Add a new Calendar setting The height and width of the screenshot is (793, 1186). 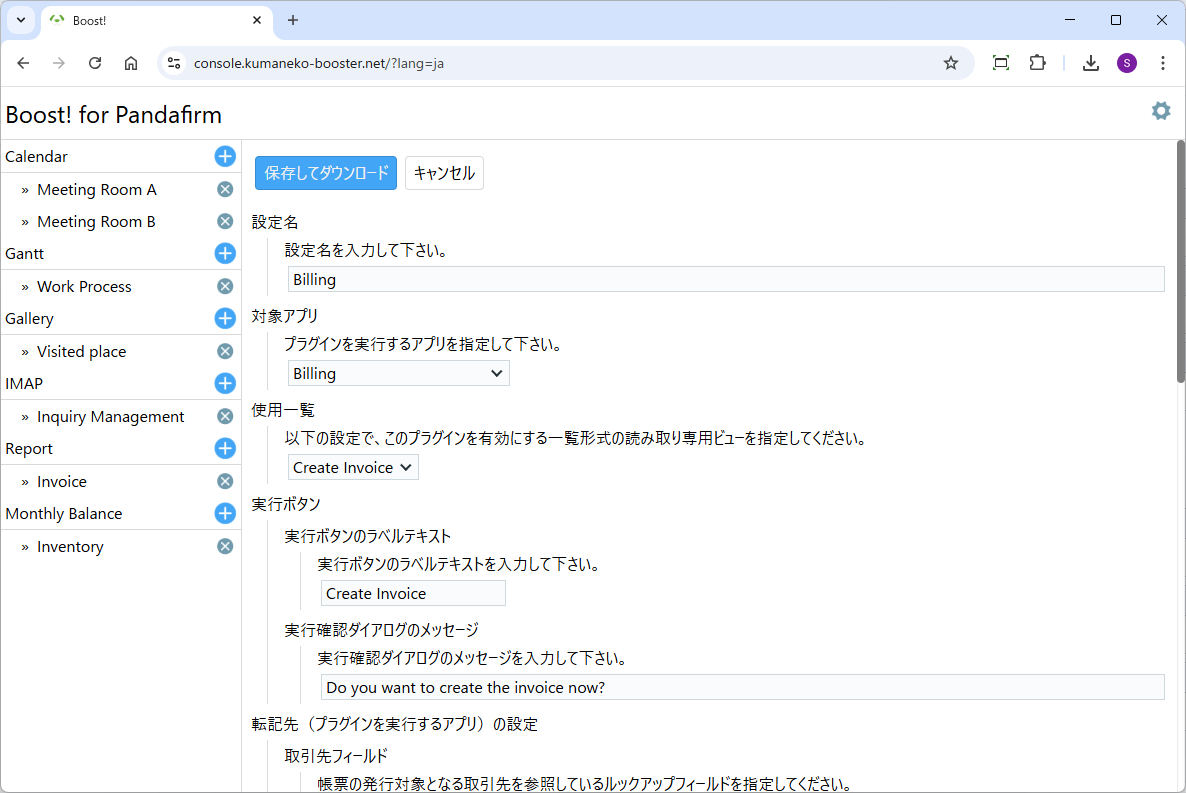(225, 156)
